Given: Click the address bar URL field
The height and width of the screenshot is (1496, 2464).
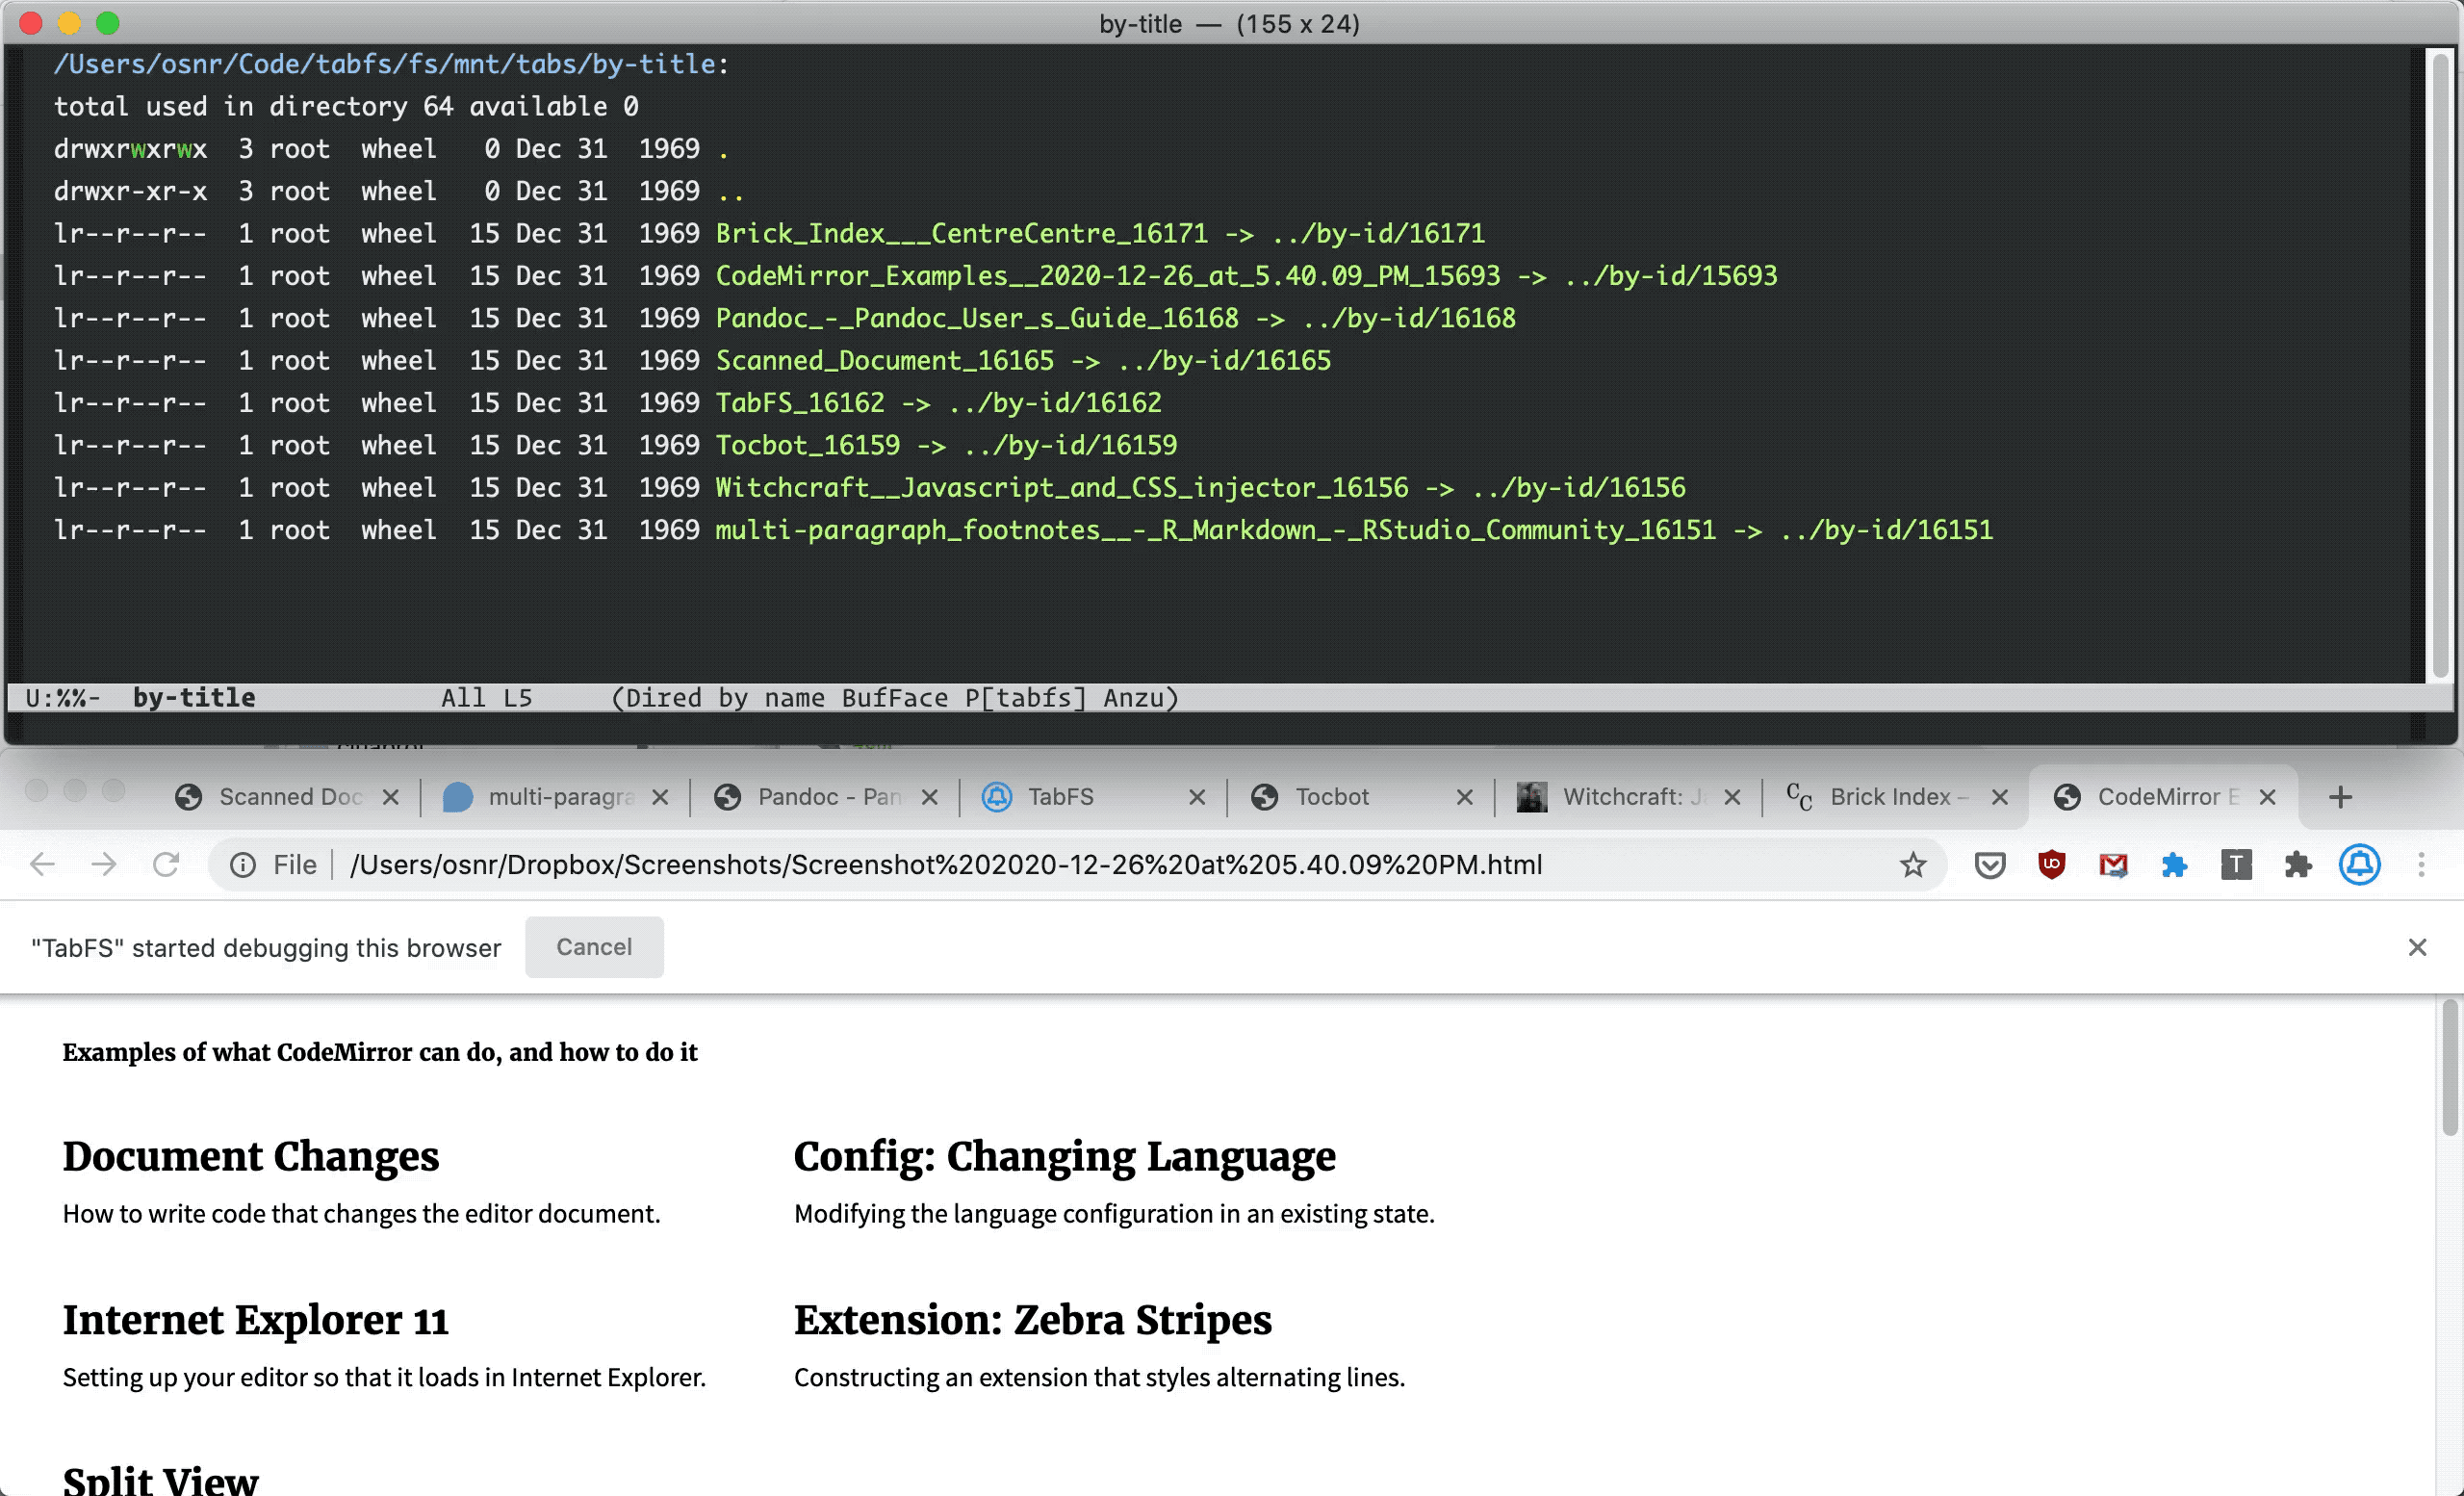Looking at the screenshot, I should coord(949,865).
